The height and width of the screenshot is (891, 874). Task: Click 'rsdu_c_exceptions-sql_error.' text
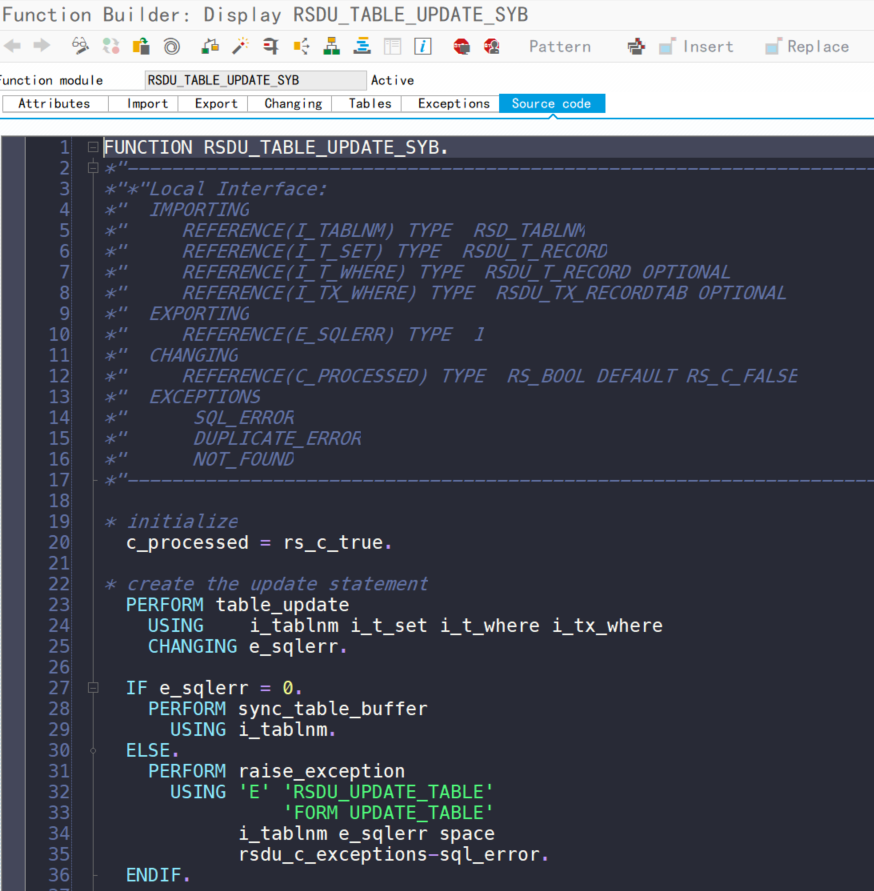393,855
